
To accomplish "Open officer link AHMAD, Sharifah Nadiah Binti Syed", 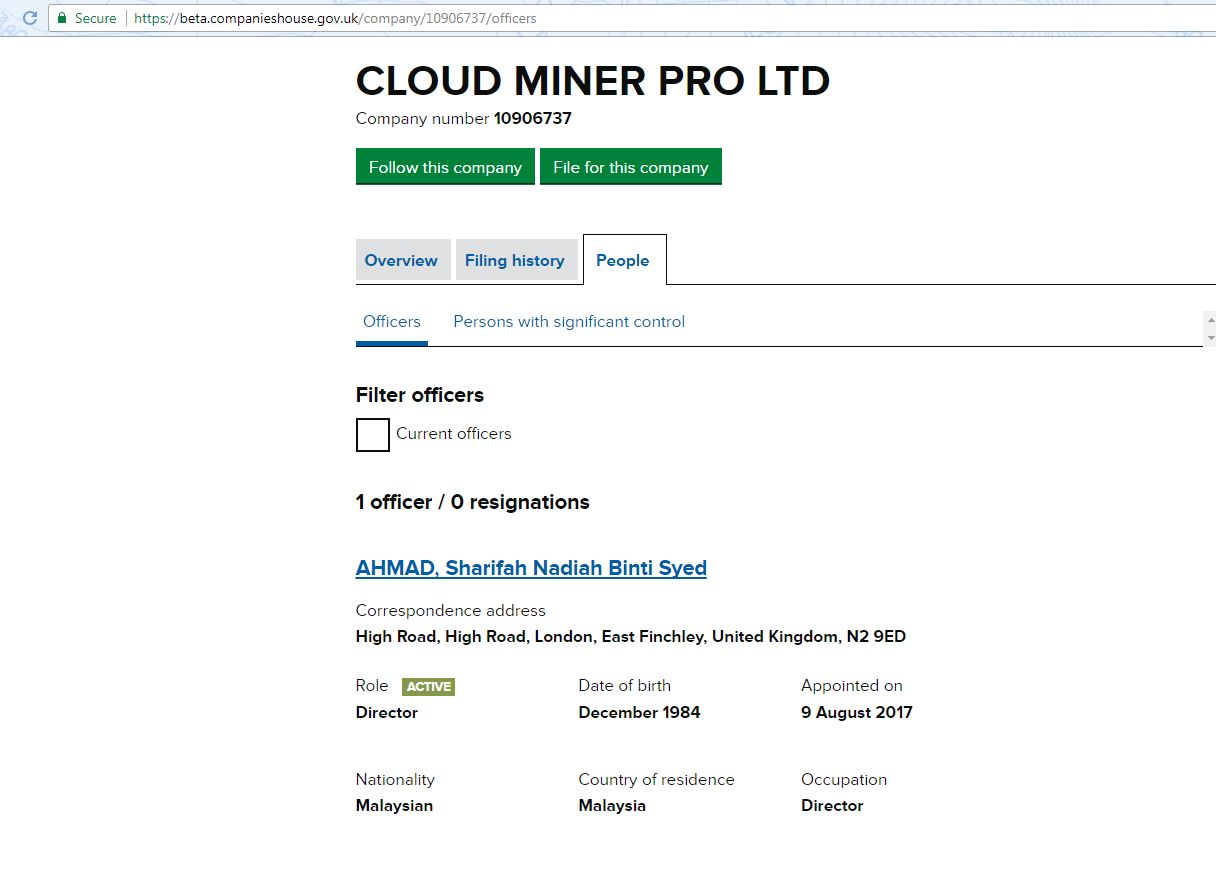I will [x=531, y=568].
